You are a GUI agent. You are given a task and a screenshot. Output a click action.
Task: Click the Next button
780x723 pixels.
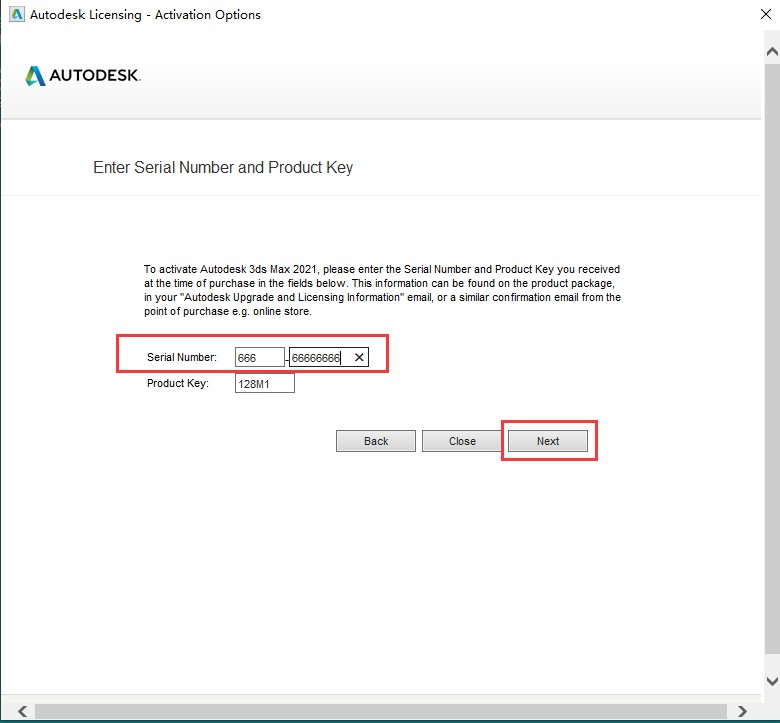point(548,441)
